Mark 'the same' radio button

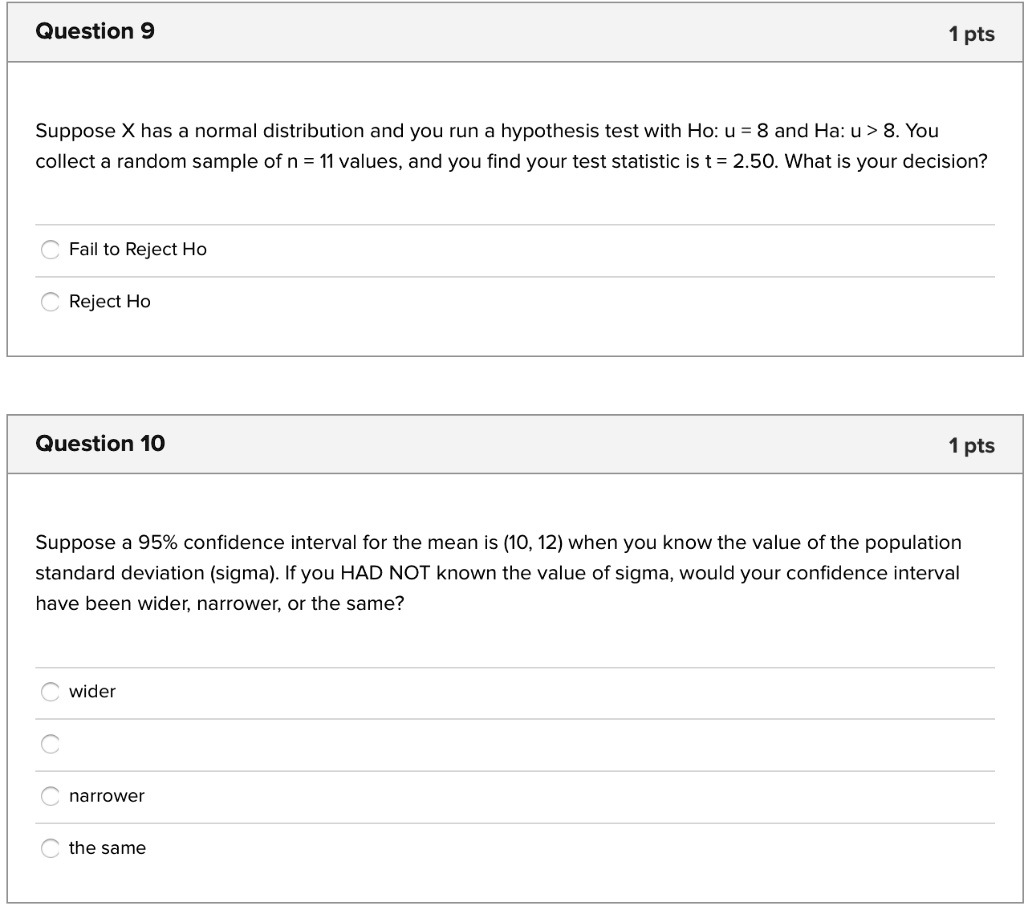point(50,849)
